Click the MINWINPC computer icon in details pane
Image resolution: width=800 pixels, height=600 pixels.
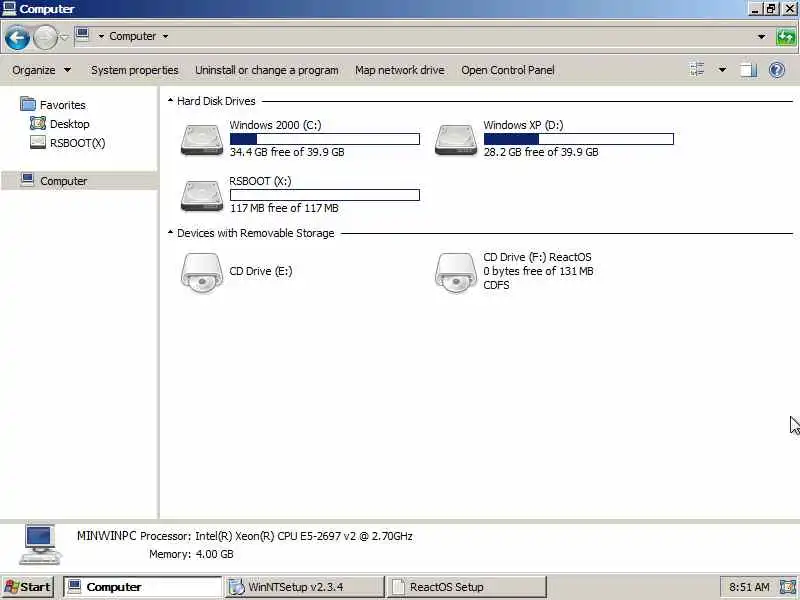pyautogui.click(x=40, y=544)
